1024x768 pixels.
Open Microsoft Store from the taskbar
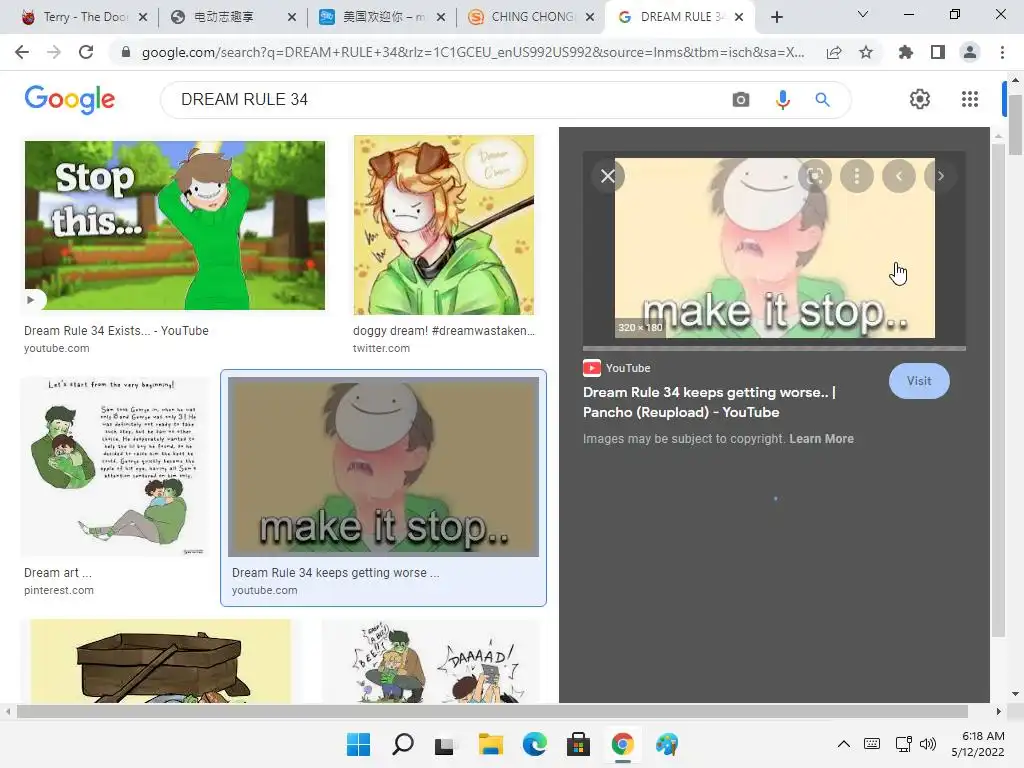578,744
